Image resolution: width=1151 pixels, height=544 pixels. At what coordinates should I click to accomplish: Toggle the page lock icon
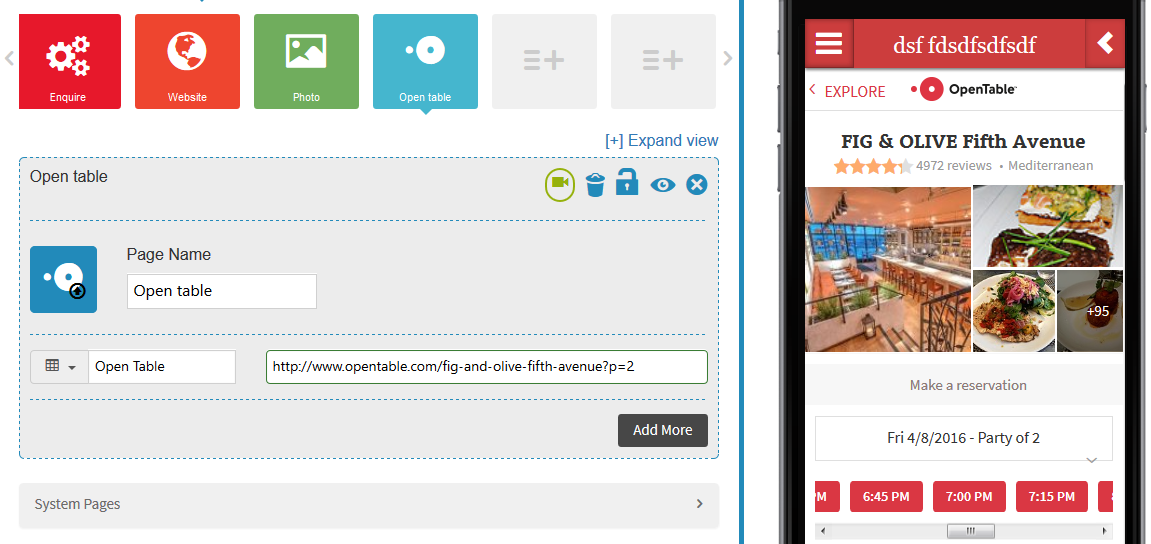coord(627,182)
